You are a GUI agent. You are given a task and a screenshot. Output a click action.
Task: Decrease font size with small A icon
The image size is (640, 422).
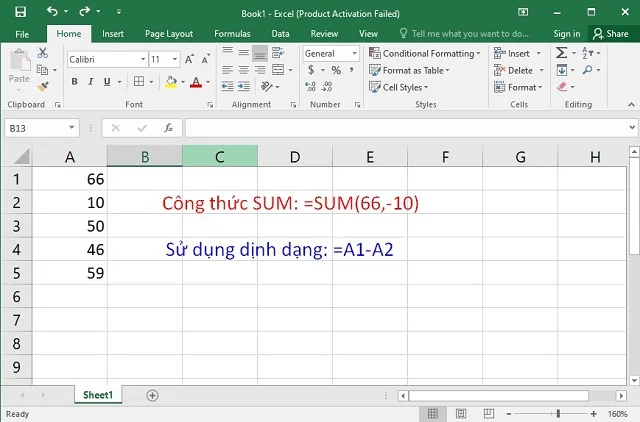(x=206, y=59)
